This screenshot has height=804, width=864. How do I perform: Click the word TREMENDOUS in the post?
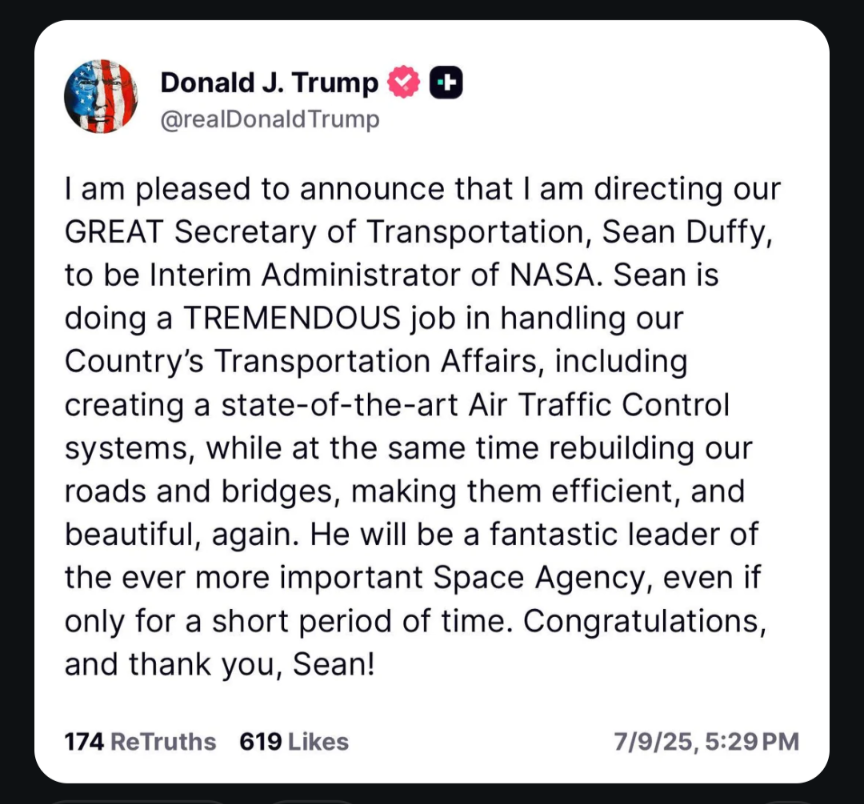[x=292, y=318]
